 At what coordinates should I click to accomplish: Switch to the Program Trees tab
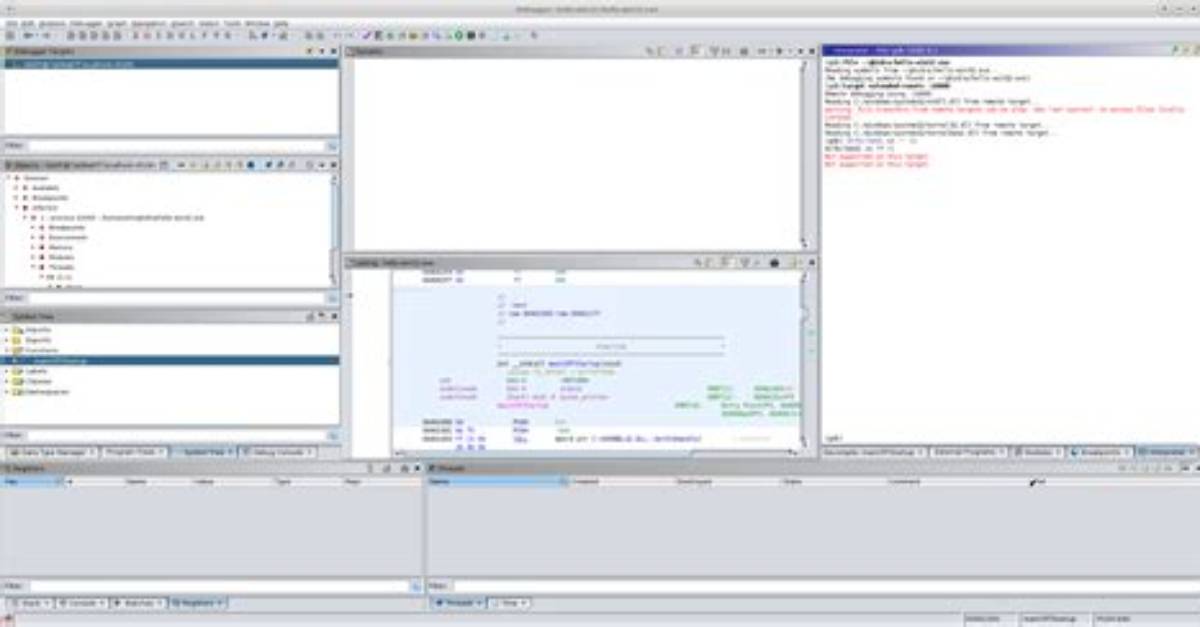133,452
